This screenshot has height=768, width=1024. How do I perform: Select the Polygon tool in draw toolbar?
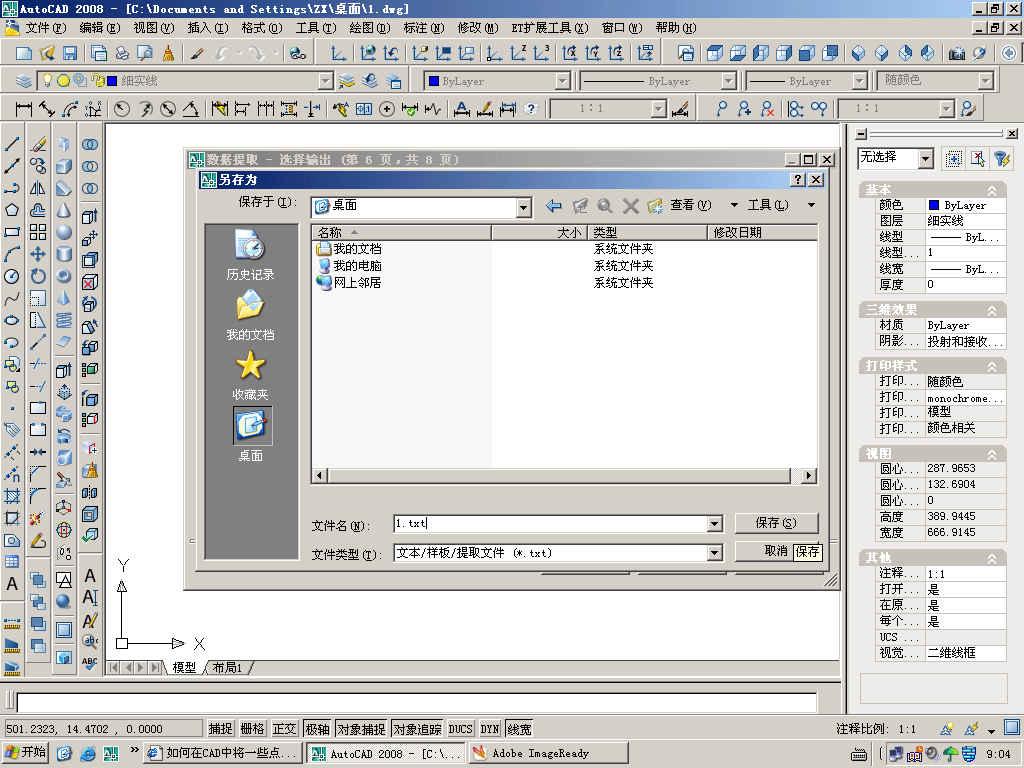[12, 210]
